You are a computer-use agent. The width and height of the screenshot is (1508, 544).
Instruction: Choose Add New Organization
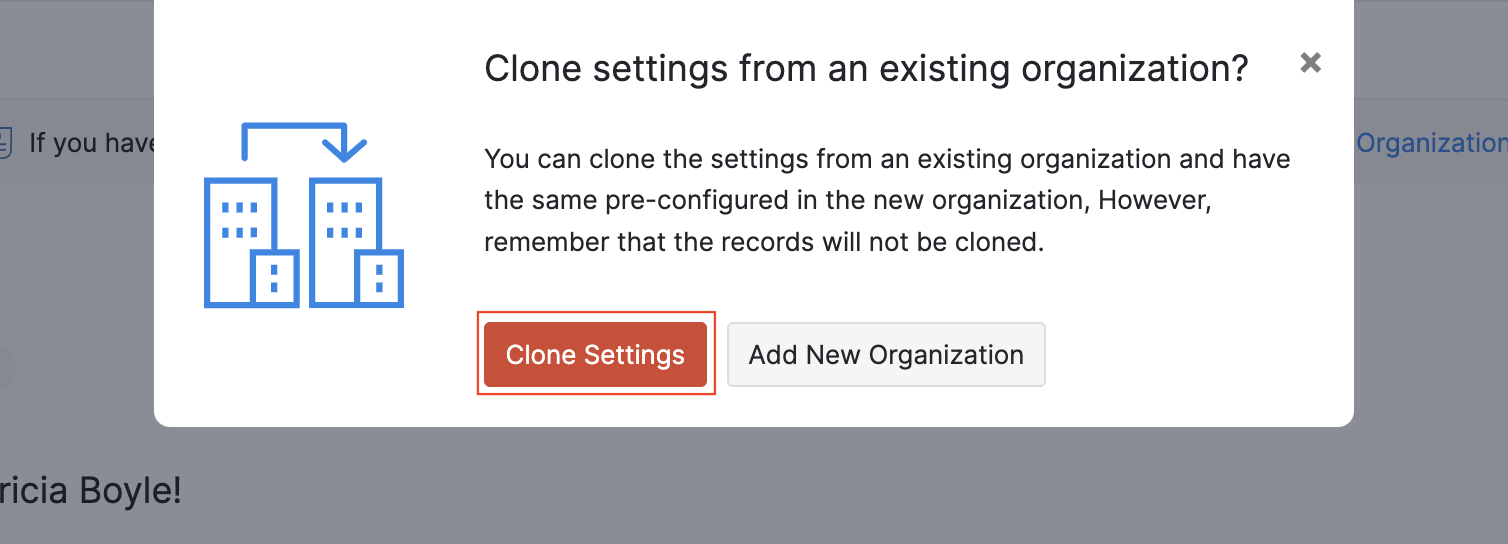886,354
